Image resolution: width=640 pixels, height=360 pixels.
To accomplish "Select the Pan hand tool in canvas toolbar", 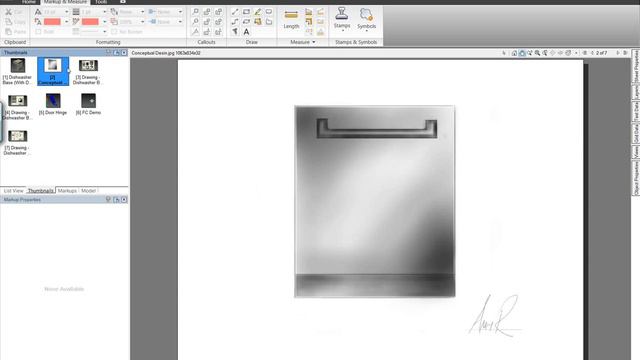I will point(522,53).
